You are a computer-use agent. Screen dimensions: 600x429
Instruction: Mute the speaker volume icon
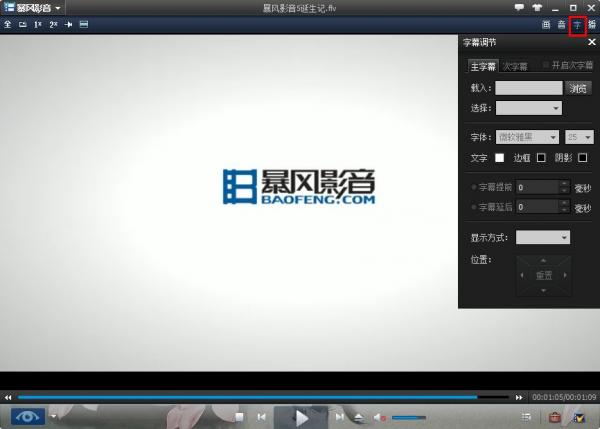pos(379,418)
